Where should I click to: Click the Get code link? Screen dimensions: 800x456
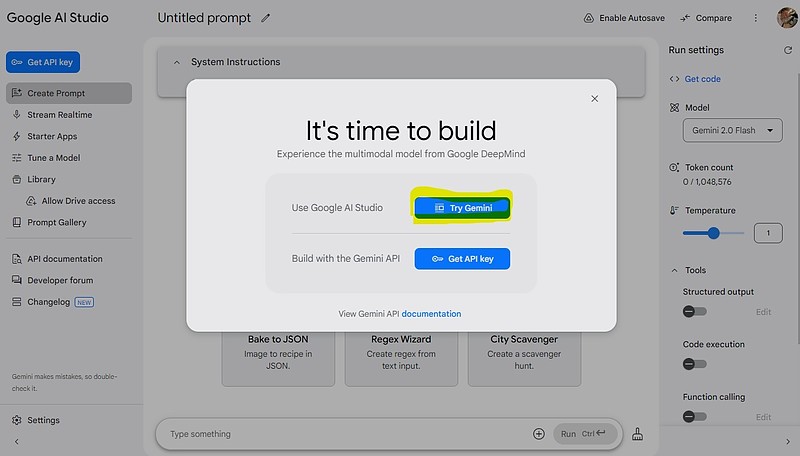pos(703,79)
